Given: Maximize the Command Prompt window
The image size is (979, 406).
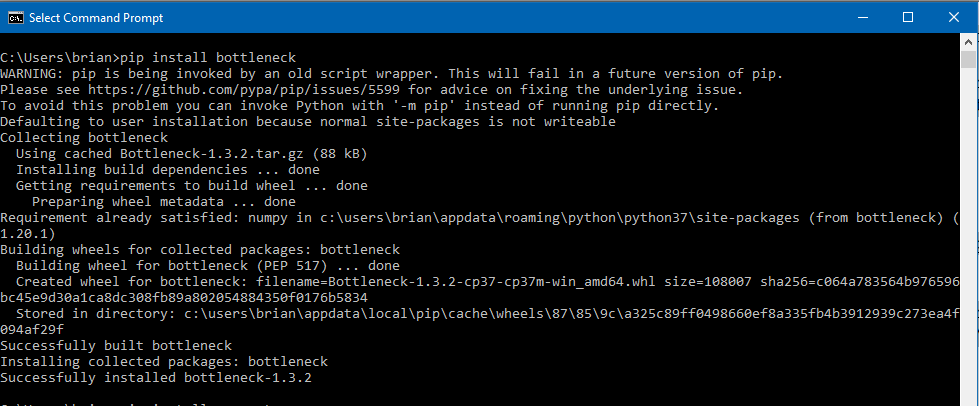Looking at the screenshot, I should point(908,17).
